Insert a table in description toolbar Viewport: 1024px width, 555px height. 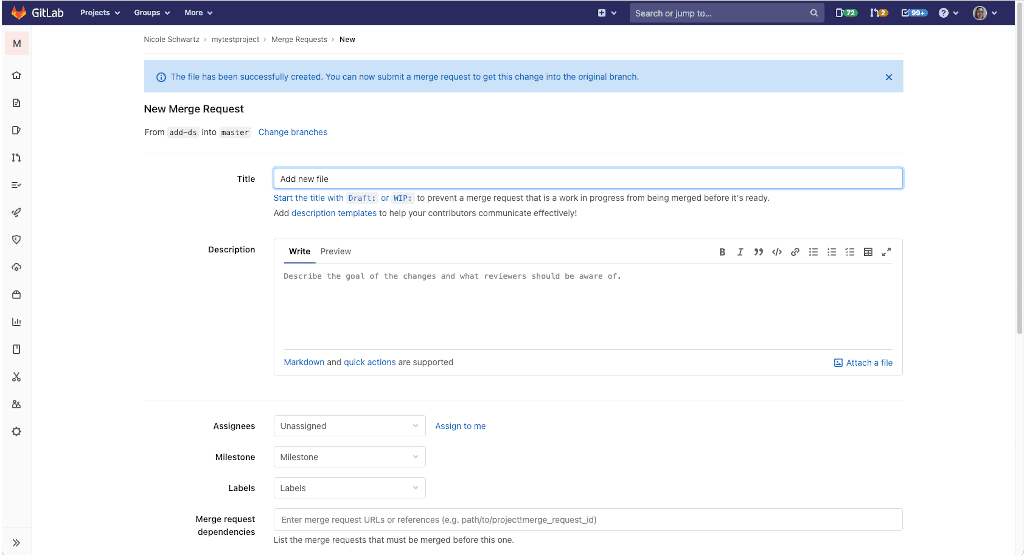pos(868,252)
